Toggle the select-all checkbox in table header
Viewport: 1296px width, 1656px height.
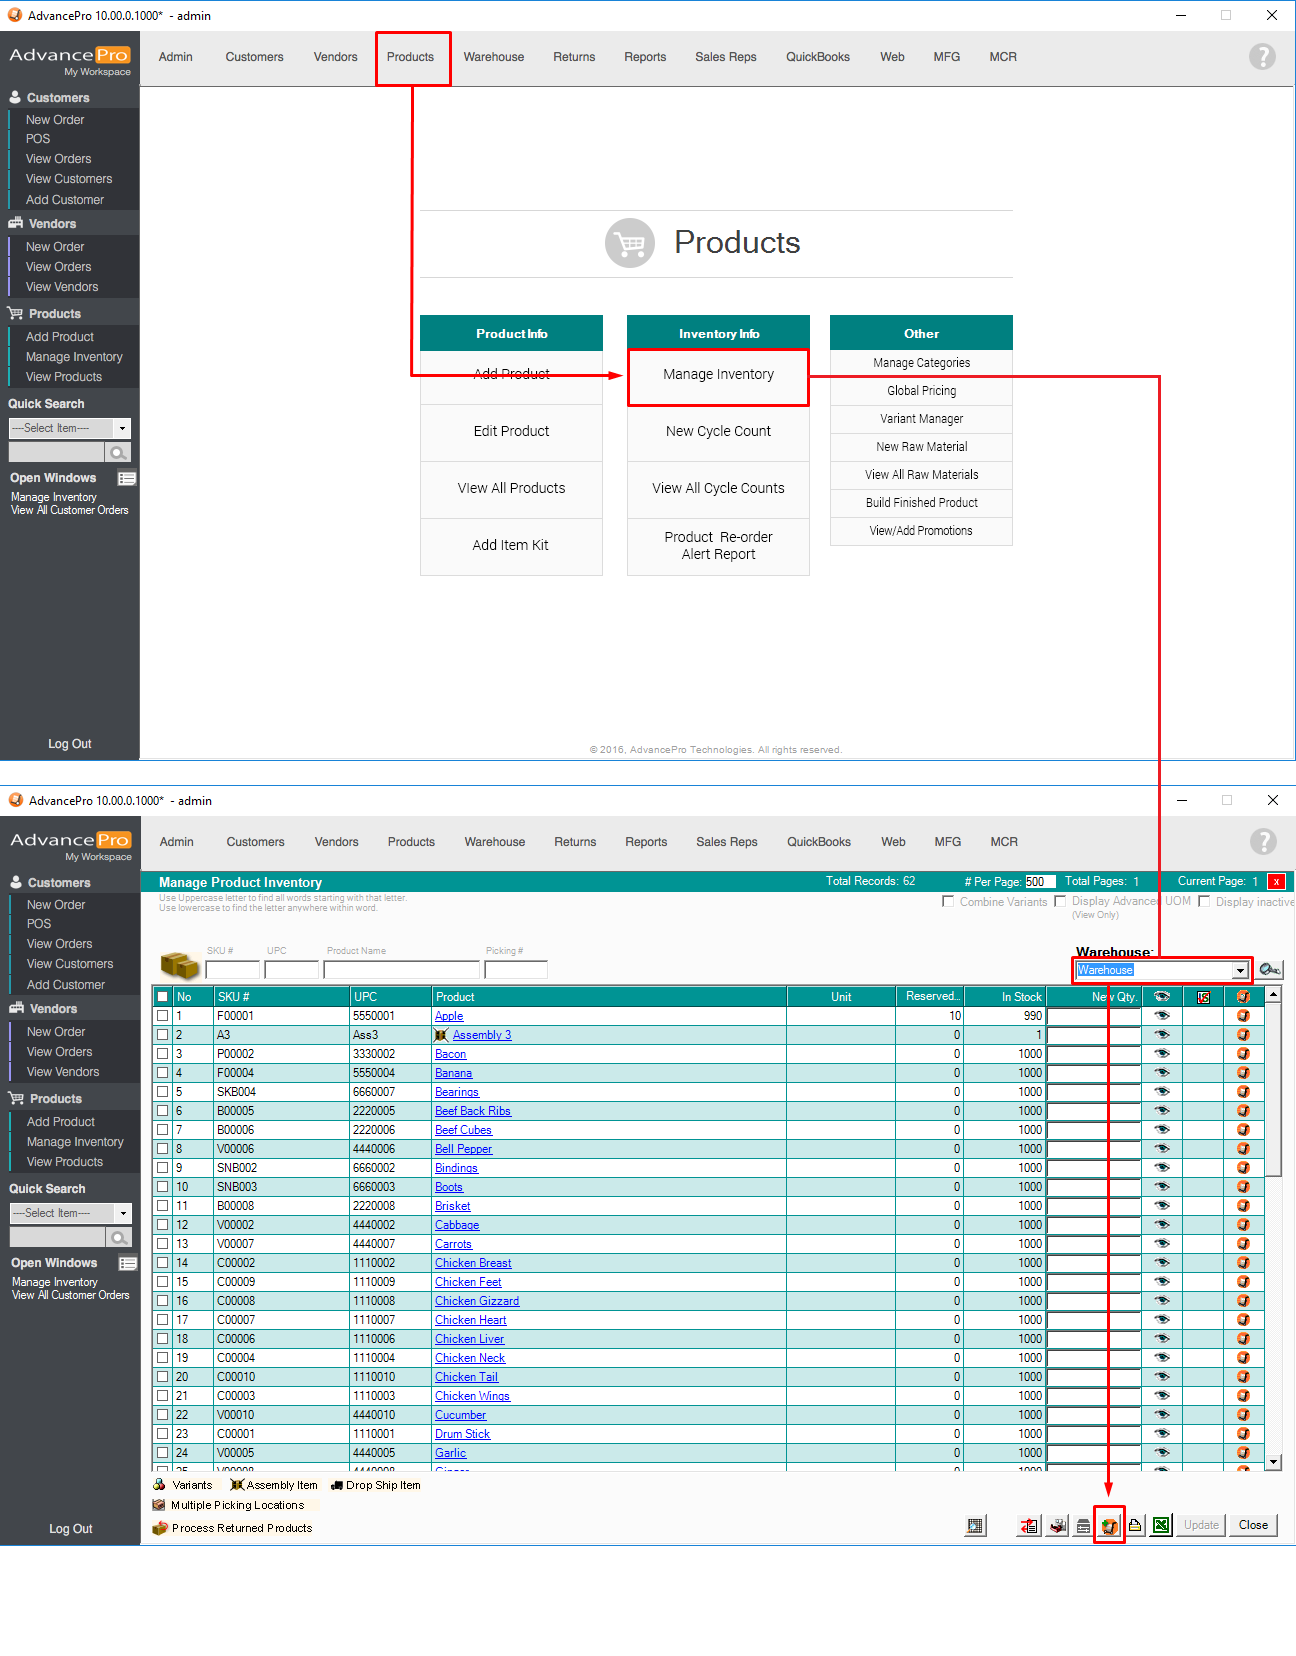pos(162,997)
